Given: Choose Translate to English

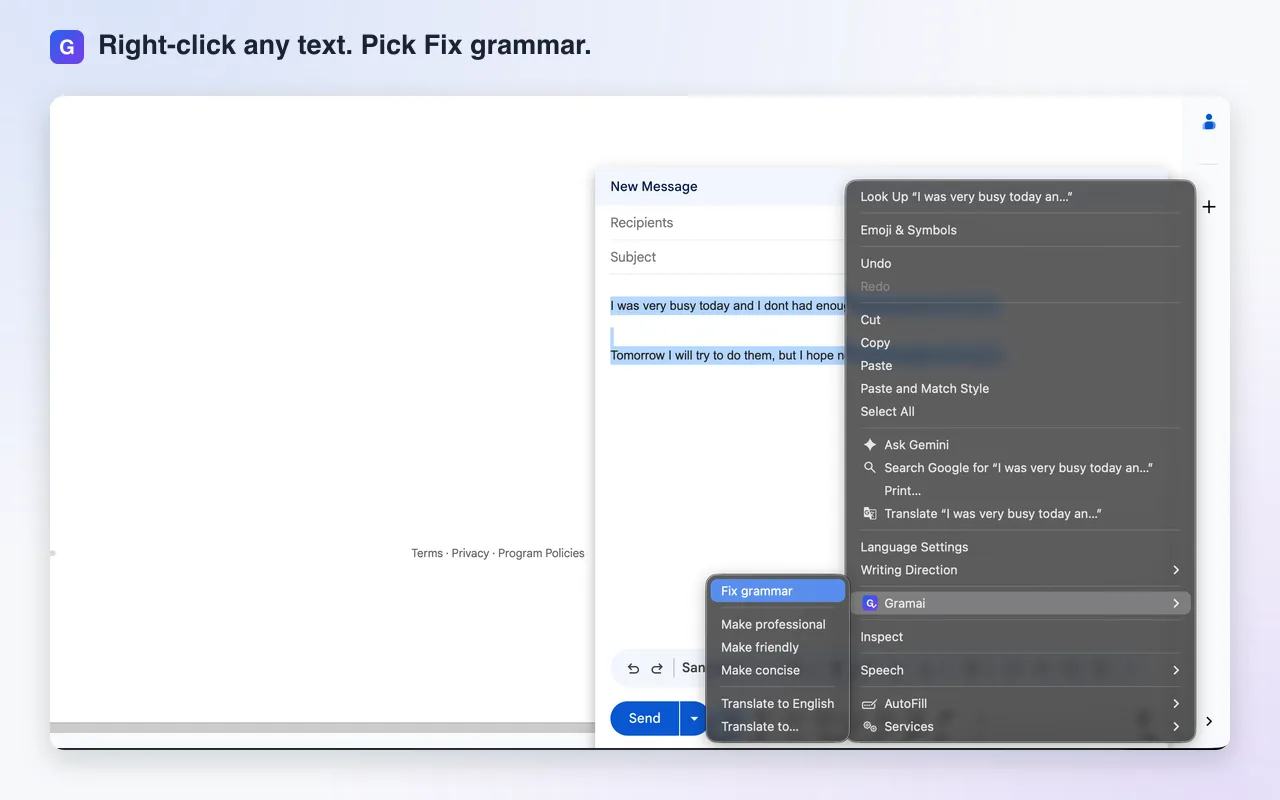Looking at the screenshot, I should 777,704.
